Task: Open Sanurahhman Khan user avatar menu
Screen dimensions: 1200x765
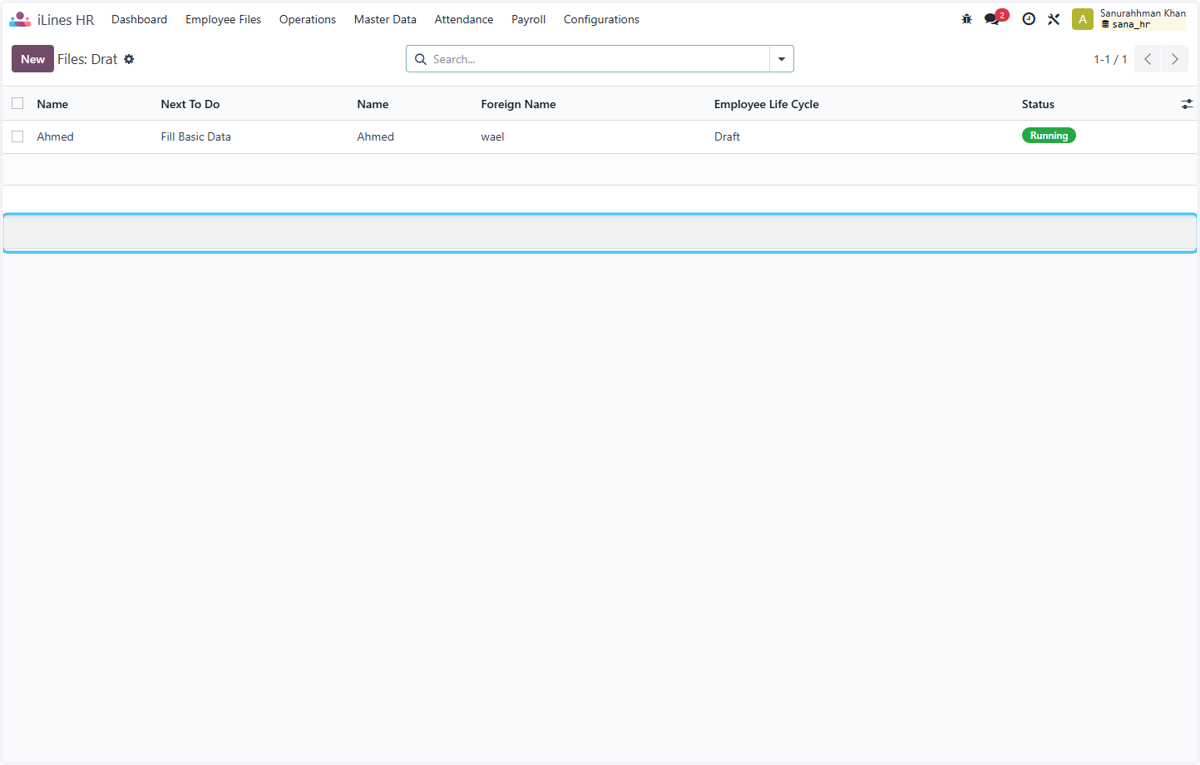Action: [x=1082, y=19]
